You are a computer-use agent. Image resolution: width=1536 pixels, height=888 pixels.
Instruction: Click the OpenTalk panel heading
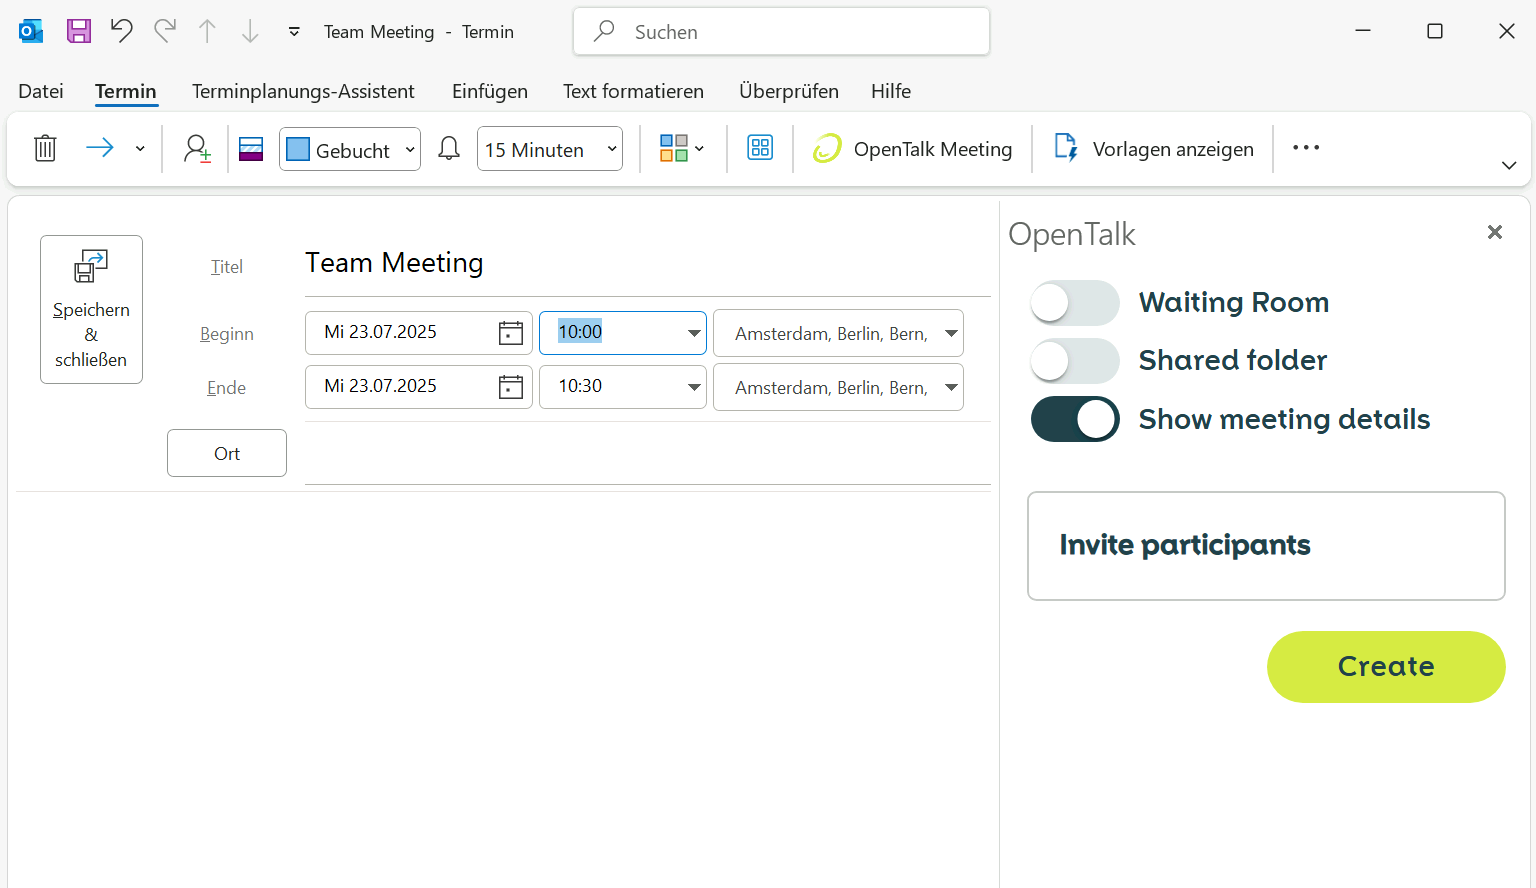coord(1072,234)
